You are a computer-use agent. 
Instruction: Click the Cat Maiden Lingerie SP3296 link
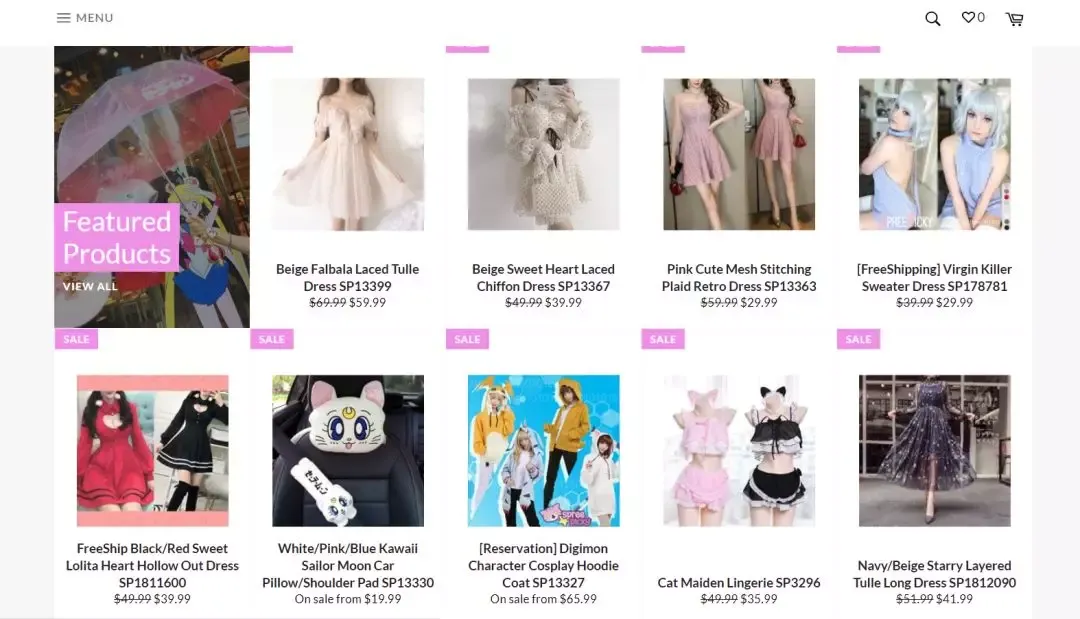tap(739, 583)
